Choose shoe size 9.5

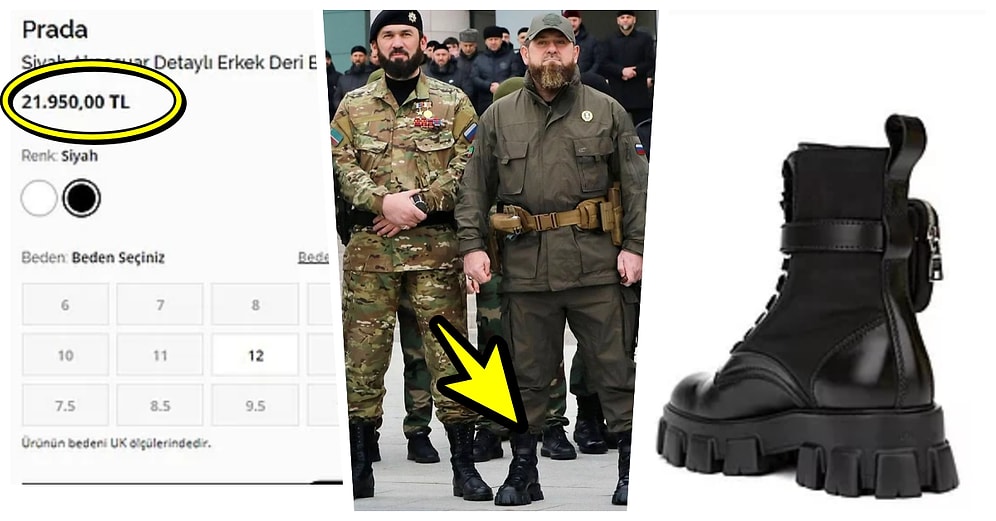pos(255,405)
